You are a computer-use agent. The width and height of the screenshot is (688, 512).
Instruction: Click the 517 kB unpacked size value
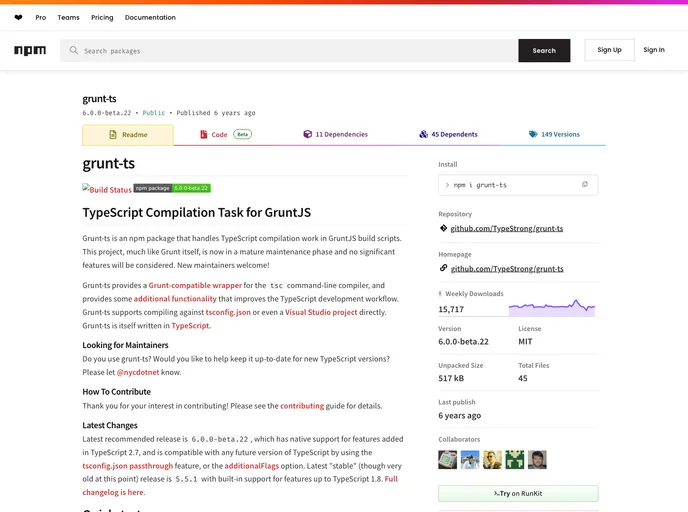(x=451, y=378)
